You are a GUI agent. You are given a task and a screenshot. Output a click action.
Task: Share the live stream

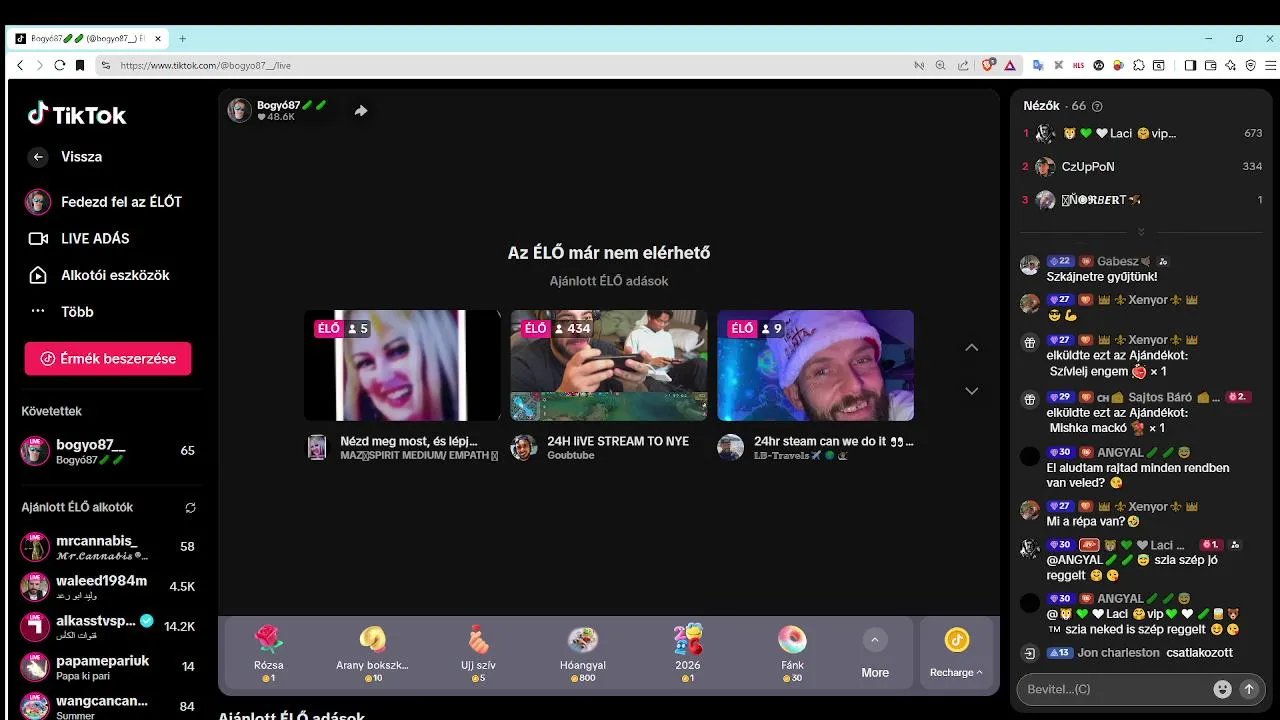pos(361,111)
